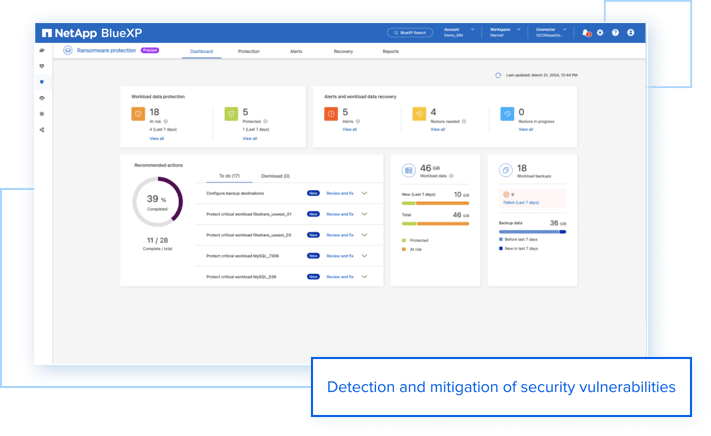Image resolution: width=711 pixels, height=436 pixels.
Task: Click the orange At-risk shield icon
Action: 139,115
